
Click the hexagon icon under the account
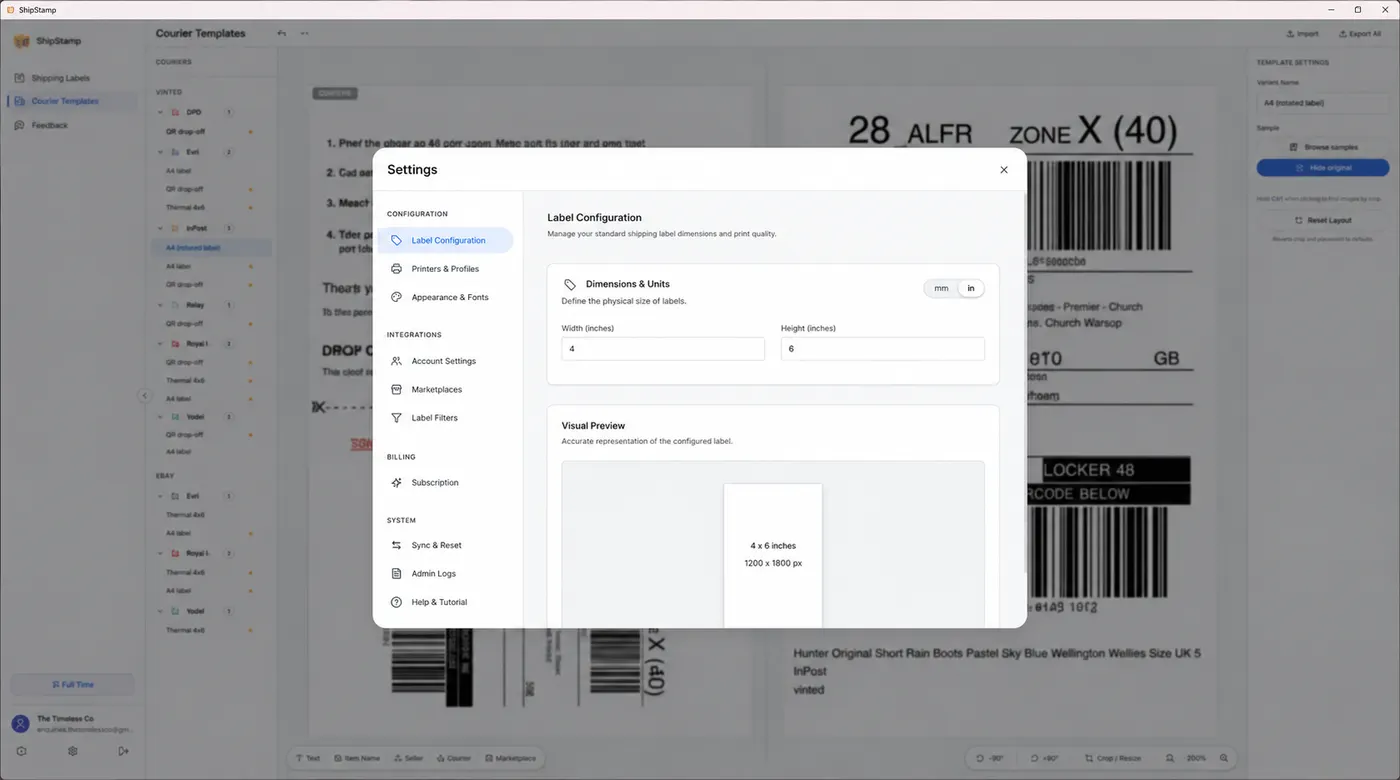(x=21, y=751)
